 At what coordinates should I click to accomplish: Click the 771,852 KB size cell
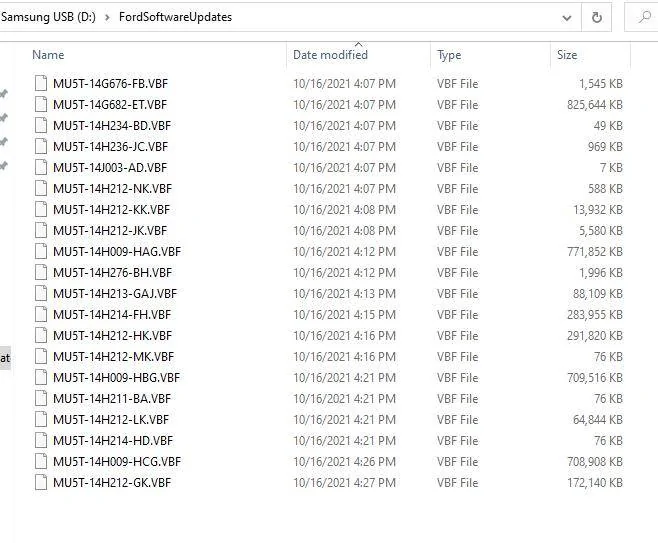click(595, 251)
